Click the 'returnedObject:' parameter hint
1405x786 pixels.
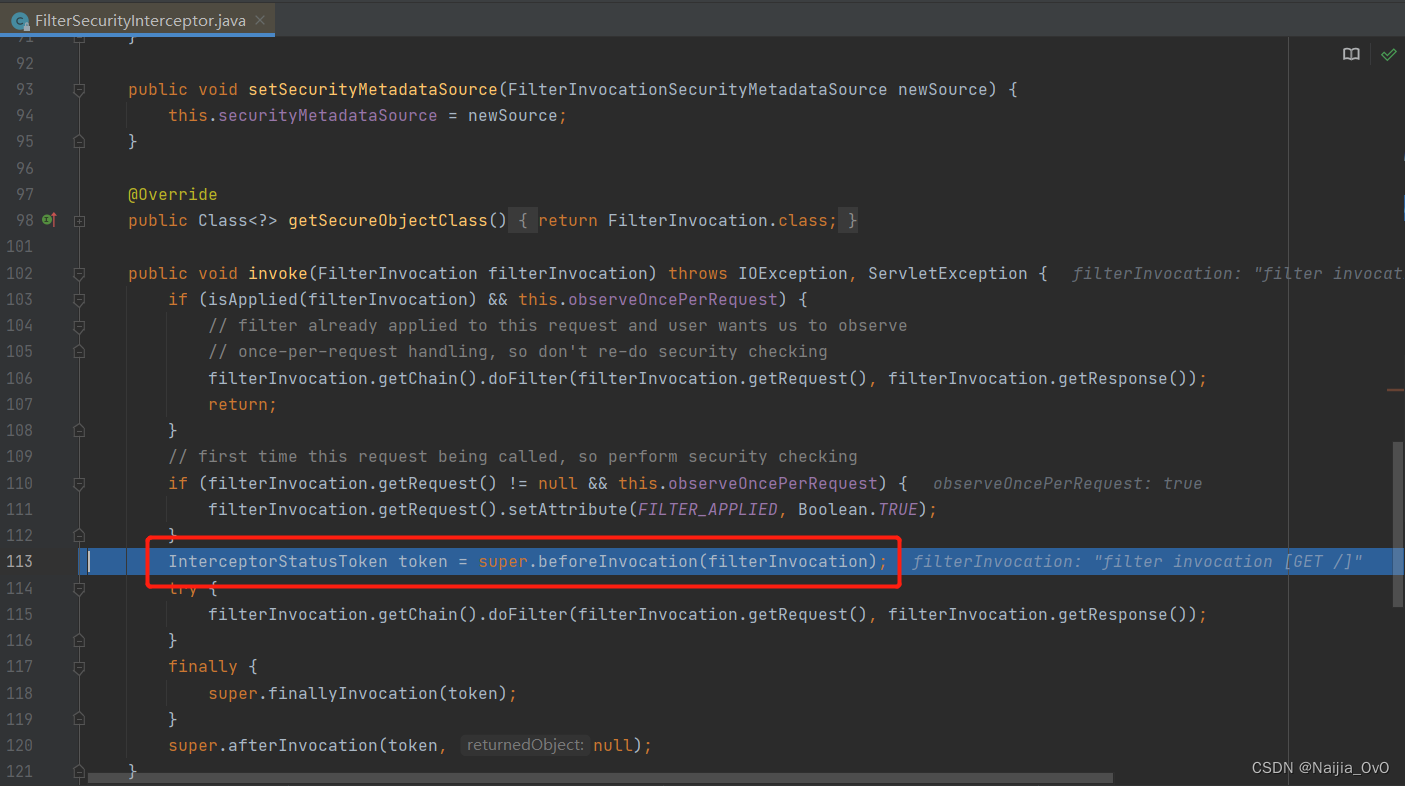click(x=524, y=745)
